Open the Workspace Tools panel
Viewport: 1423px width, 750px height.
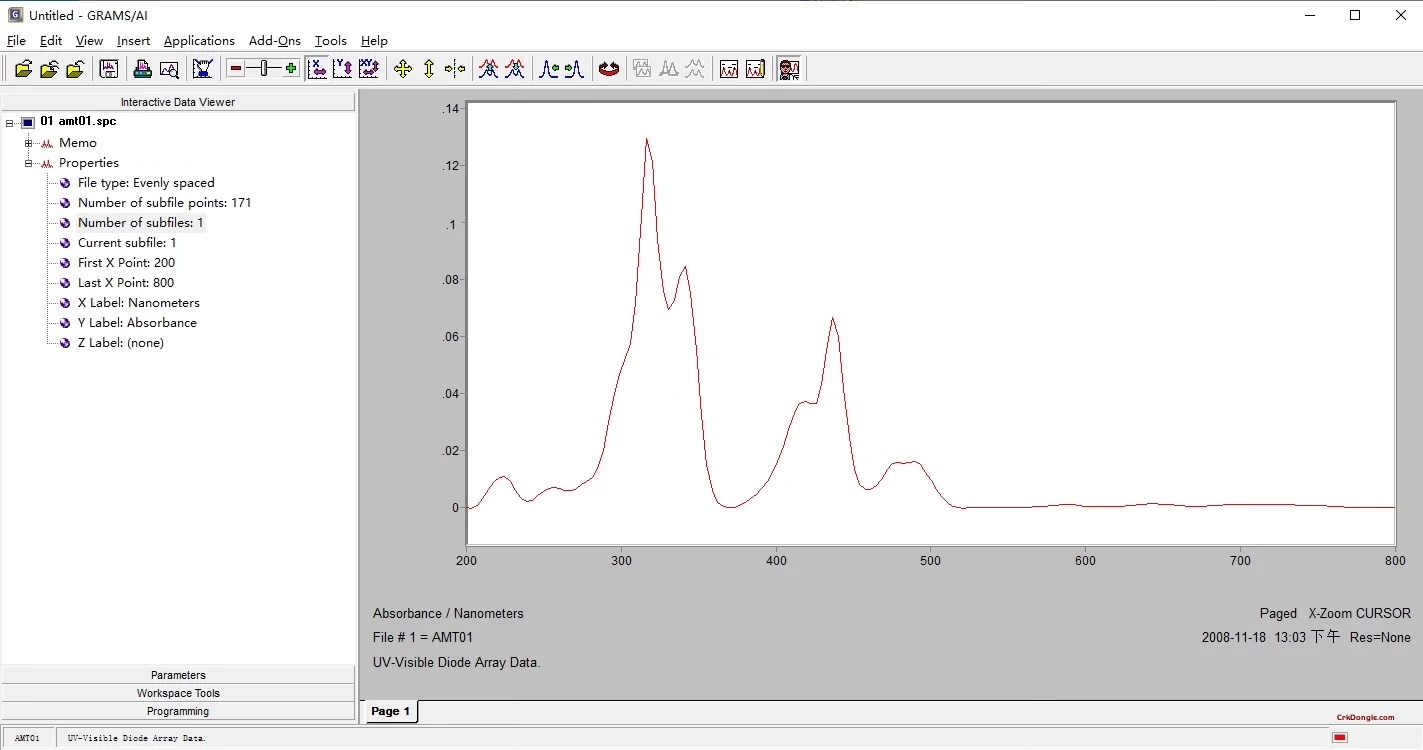pyautogui.click(x=178, y=692)
